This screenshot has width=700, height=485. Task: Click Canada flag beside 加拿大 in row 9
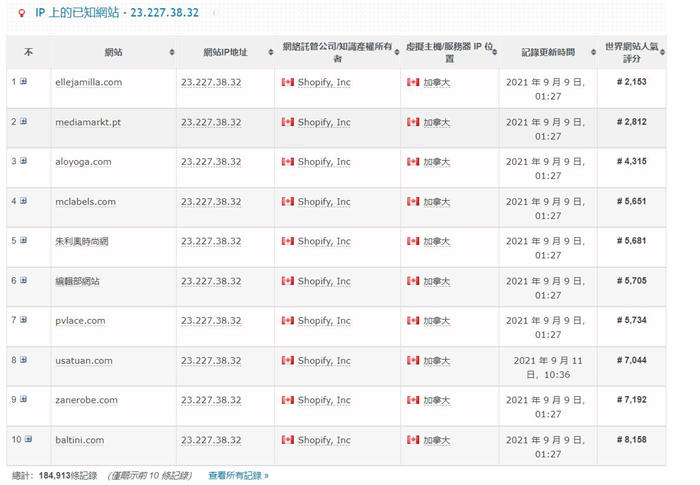coord(413,400)
